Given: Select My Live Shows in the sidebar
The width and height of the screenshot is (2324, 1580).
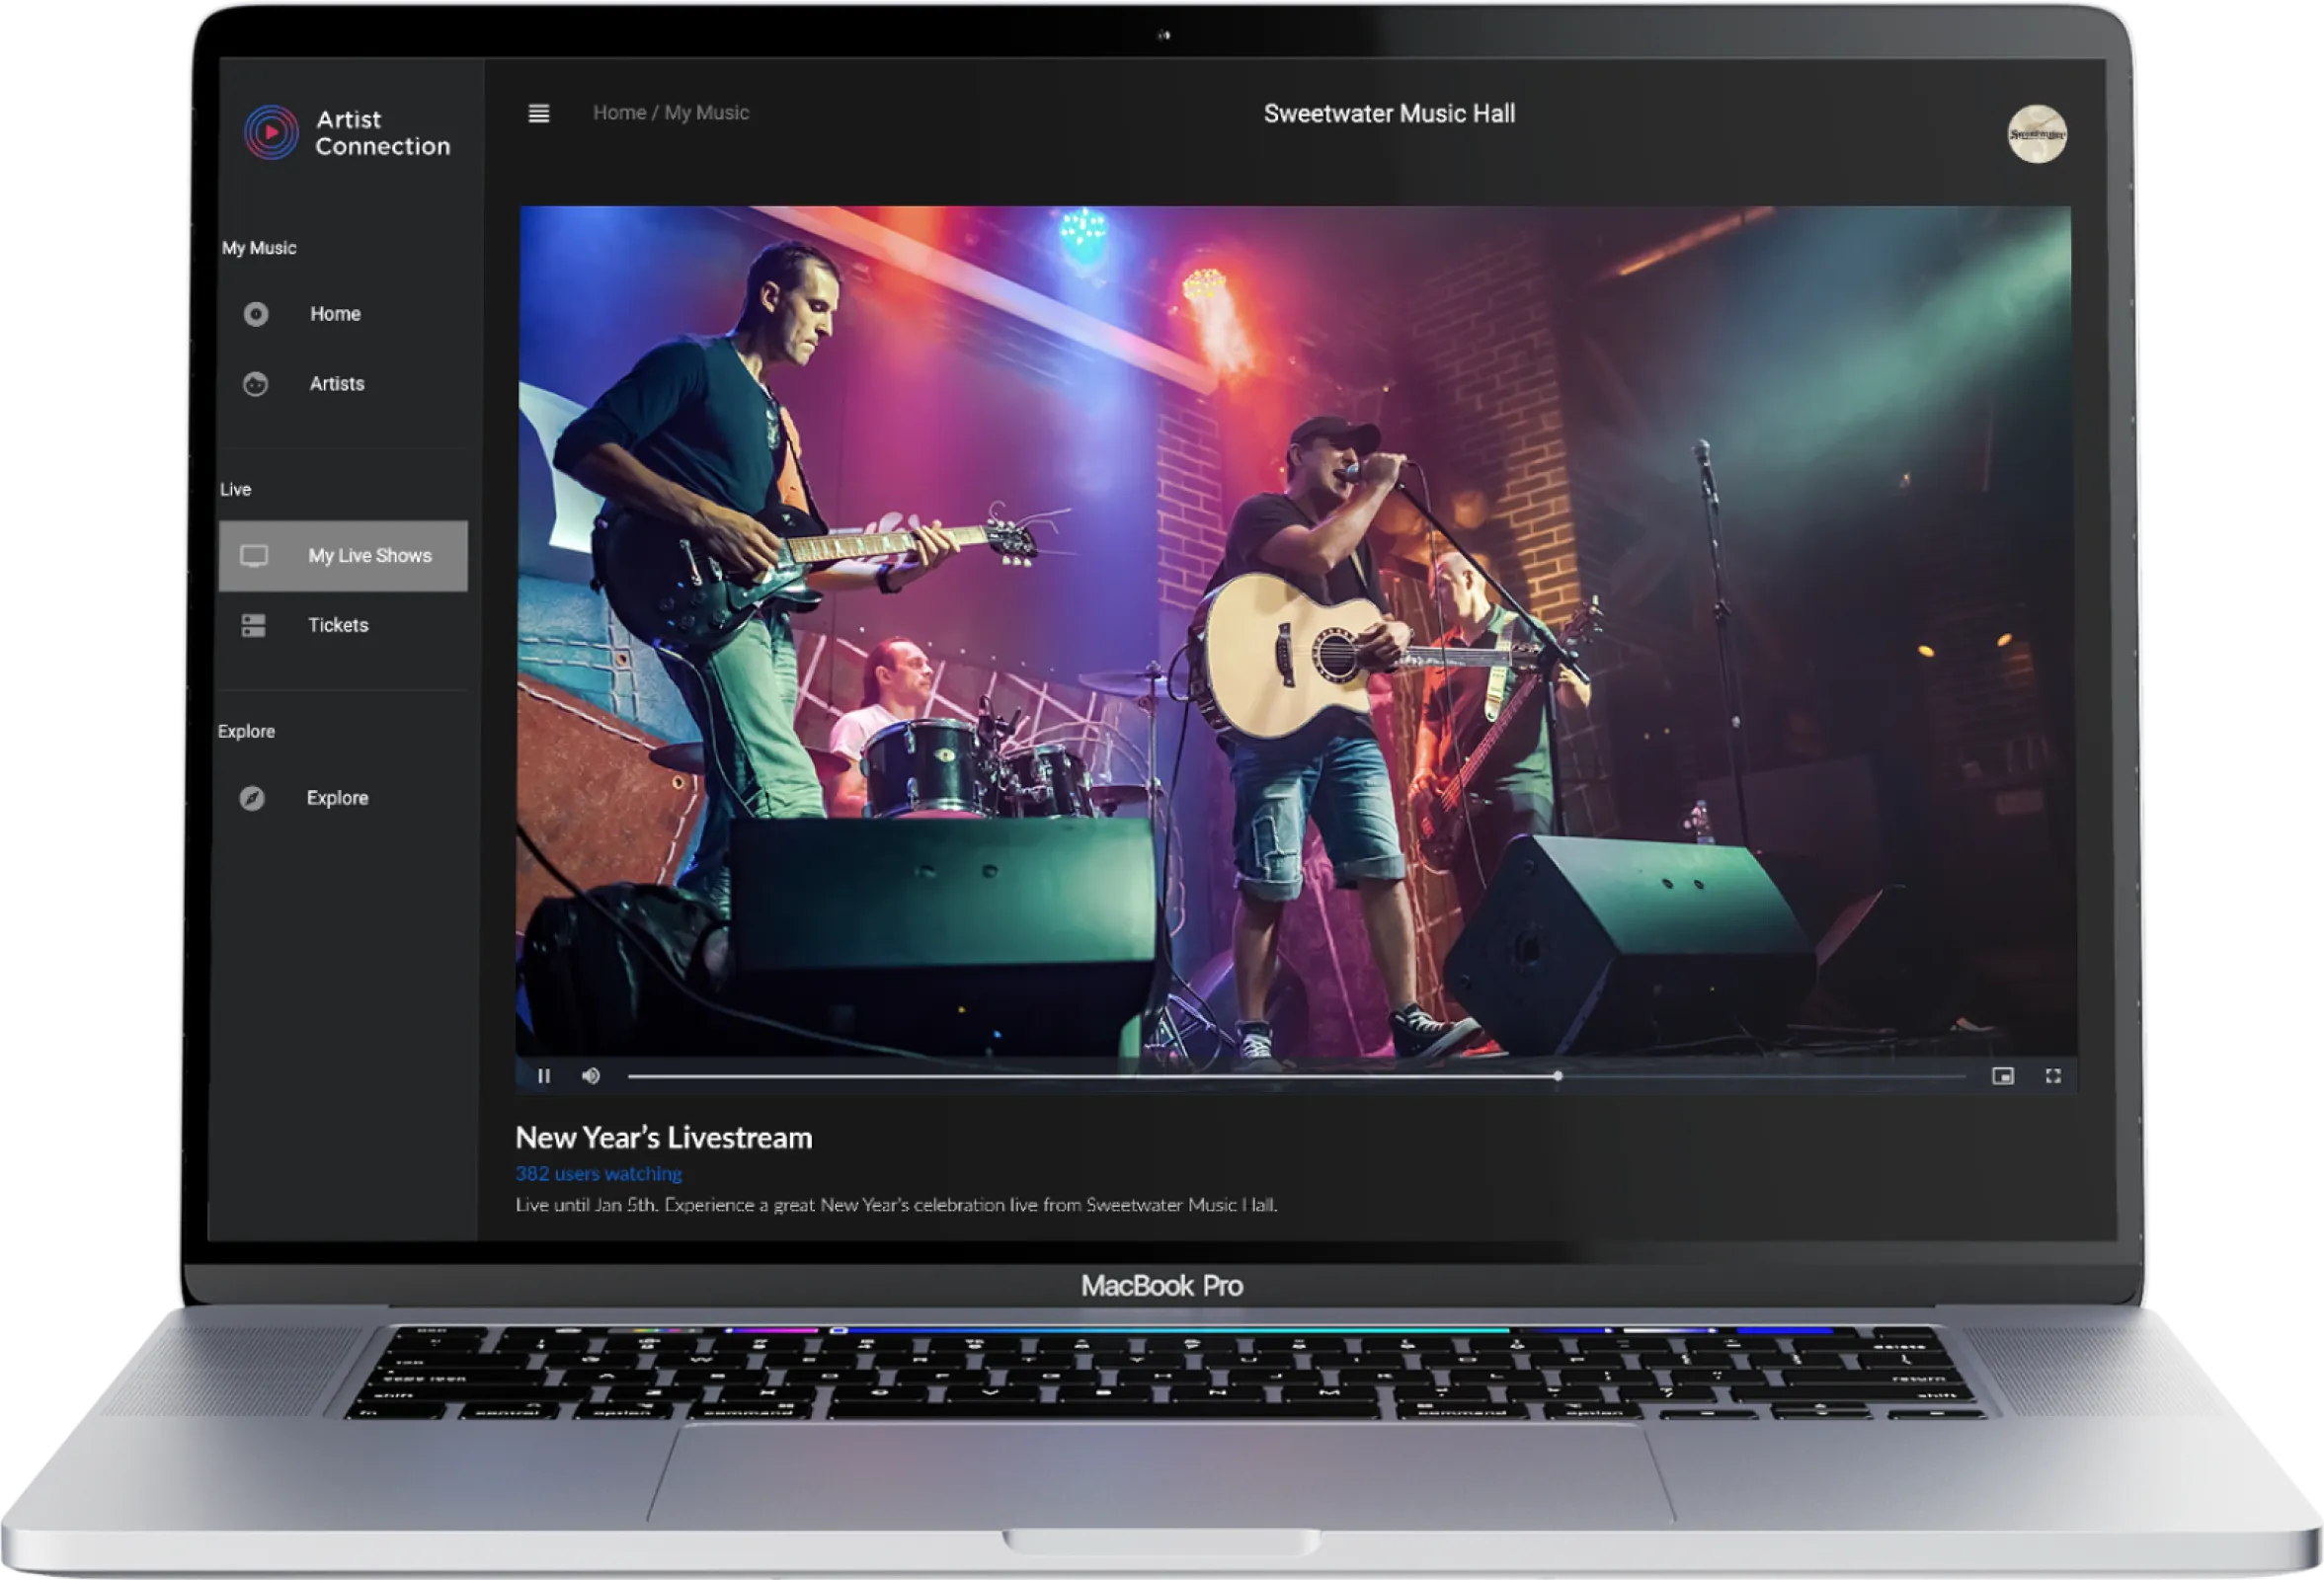Looking at the screenshot, I should (369, 556).
